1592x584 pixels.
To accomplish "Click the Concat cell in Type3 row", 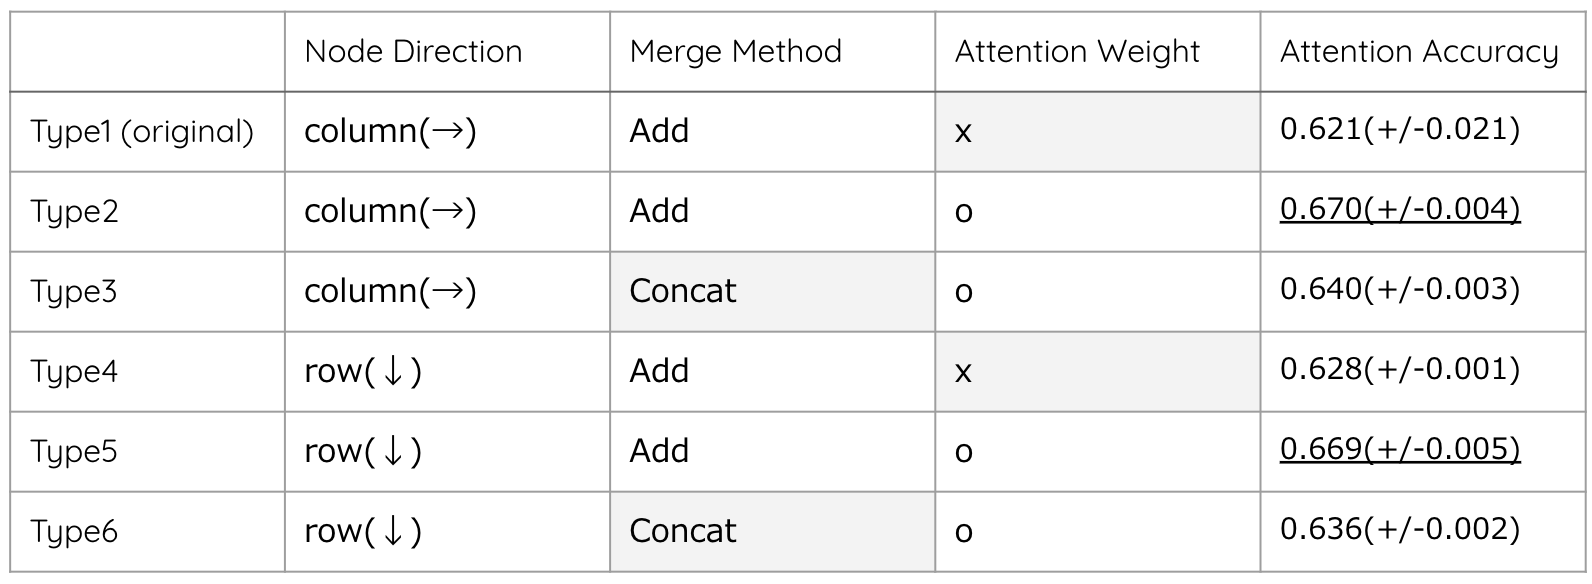I will pos(683,291).
